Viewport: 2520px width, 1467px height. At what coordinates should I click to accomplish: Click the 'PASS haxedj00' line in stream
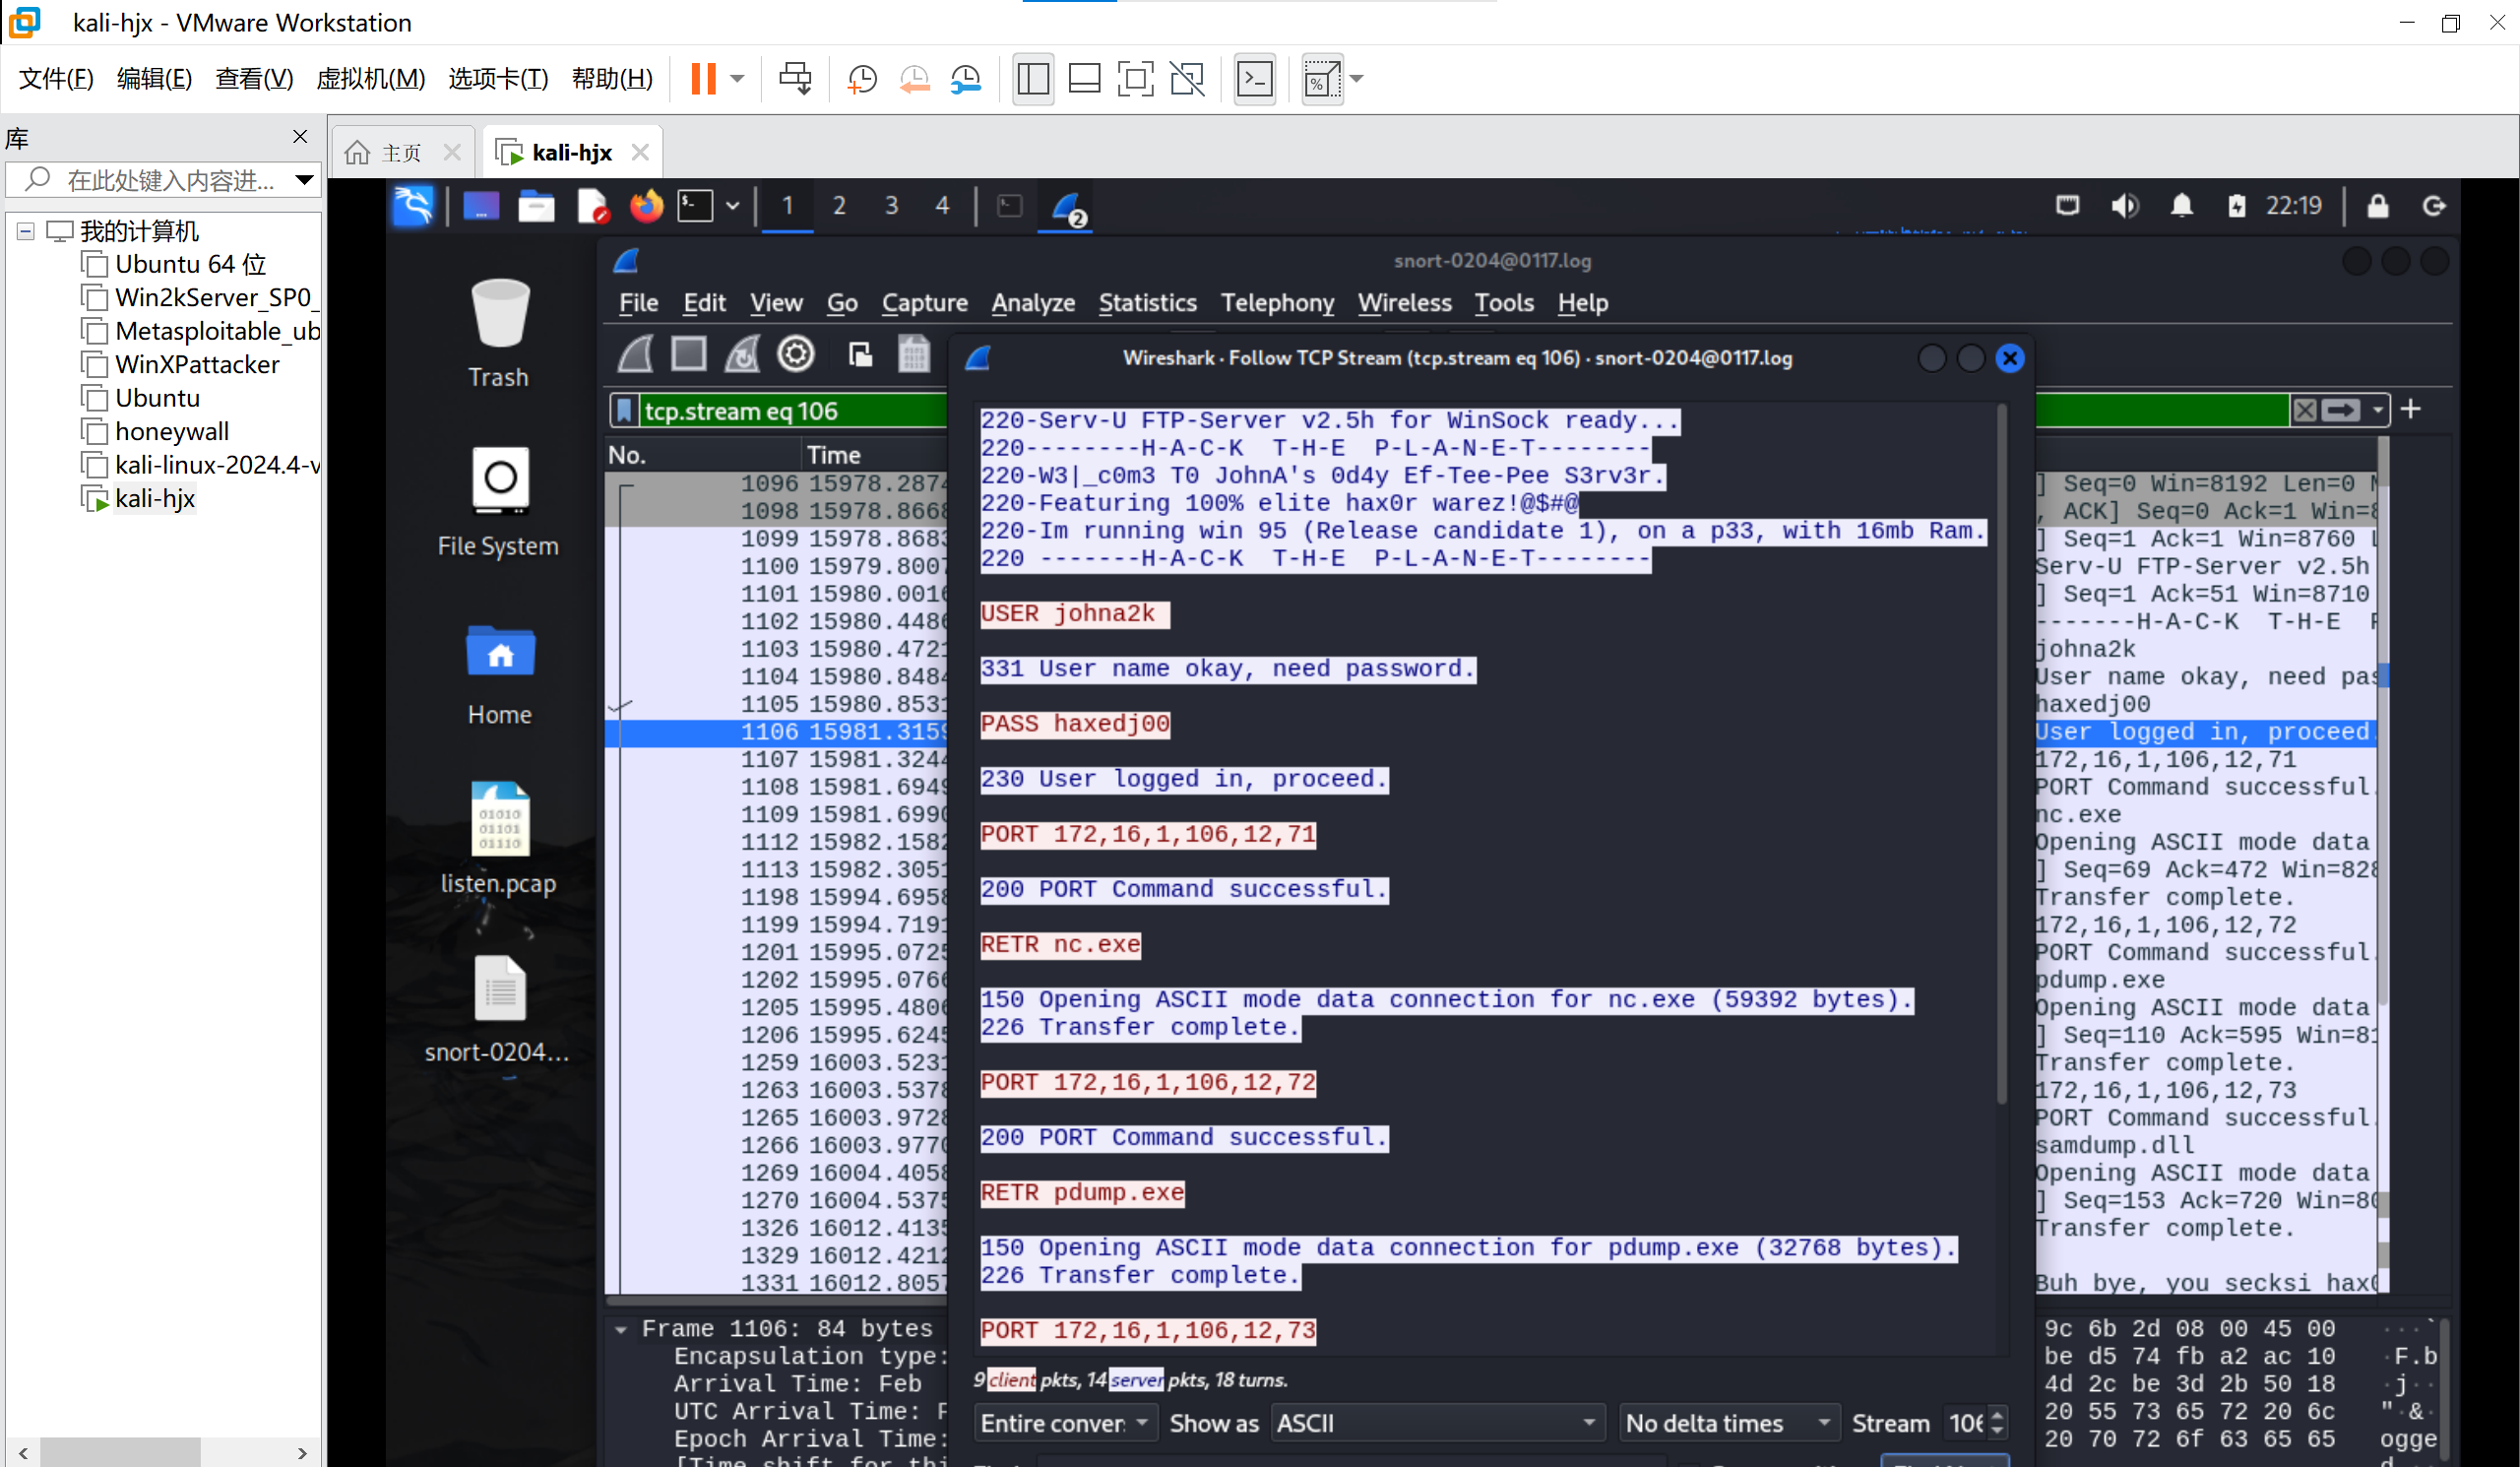click(x=1075, y=723)
